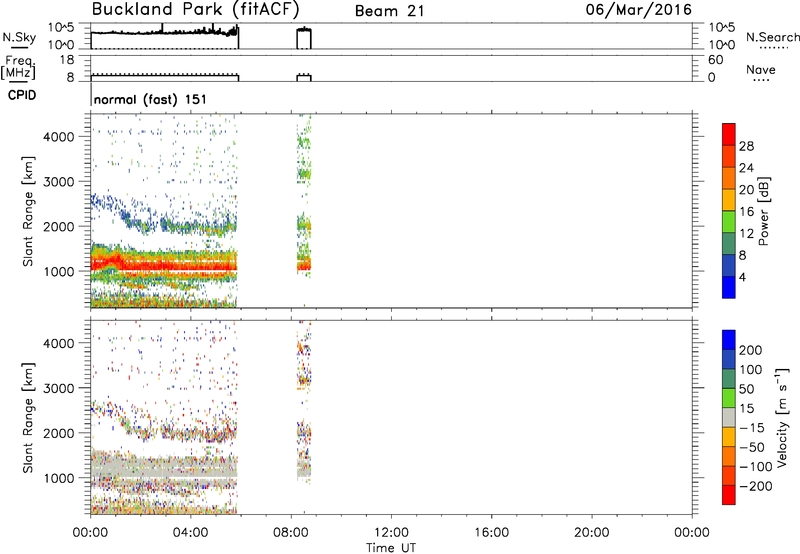Click the '20:00' time tick label
800x554 pixels.
click(x=592, y=533)
